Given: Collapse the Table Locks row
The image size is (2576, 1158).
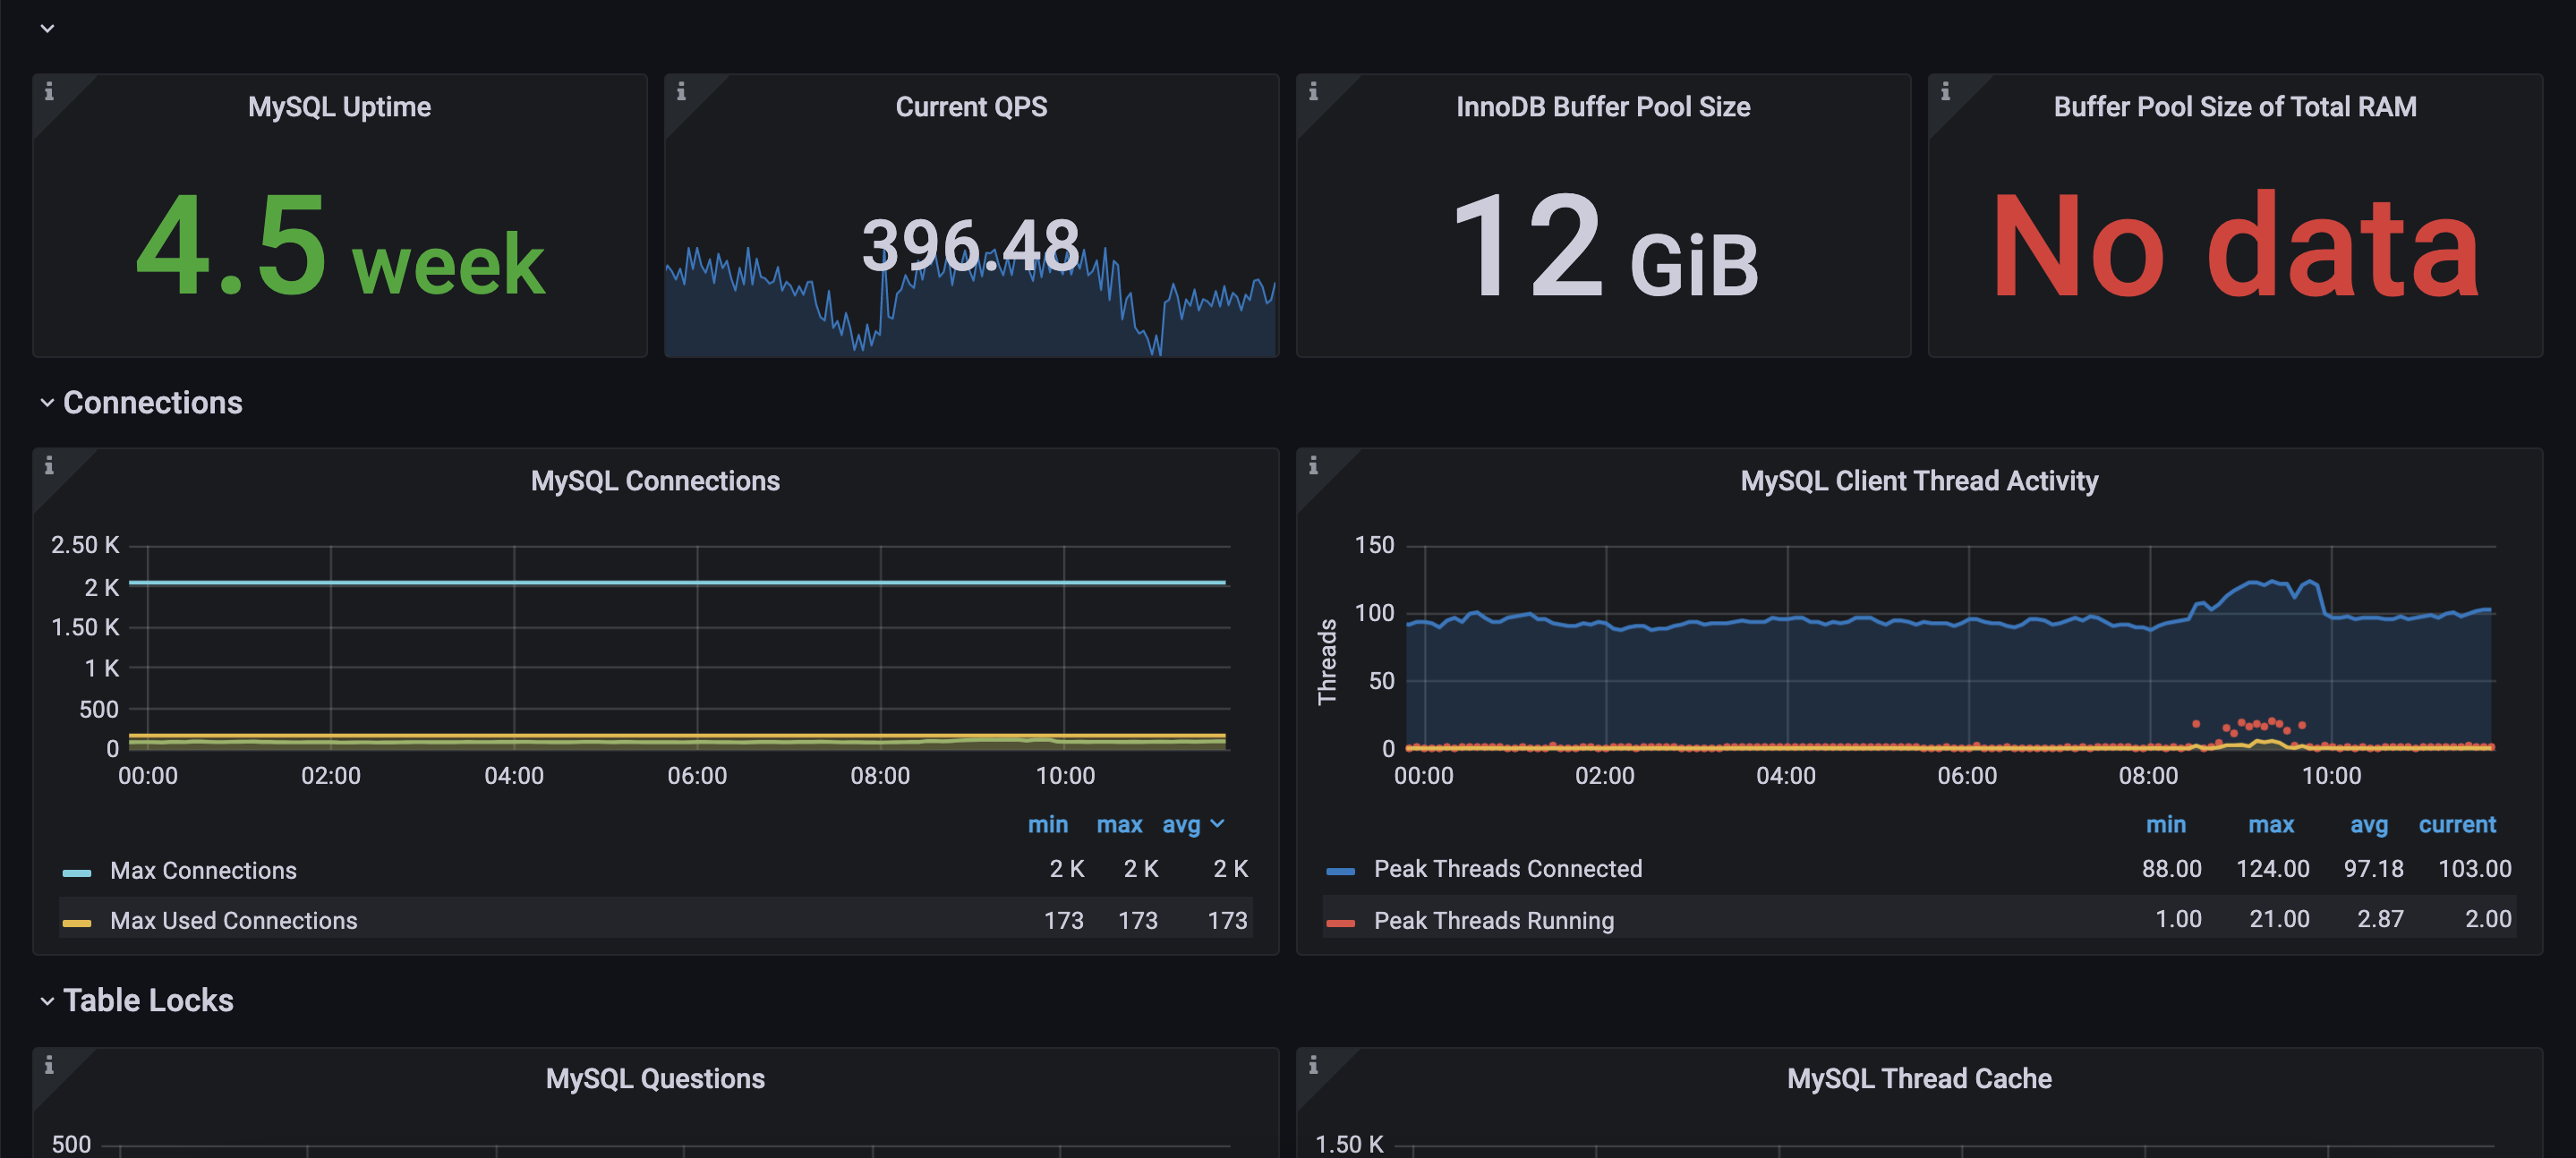Looking at the screenshot, I should (47, 1001).
